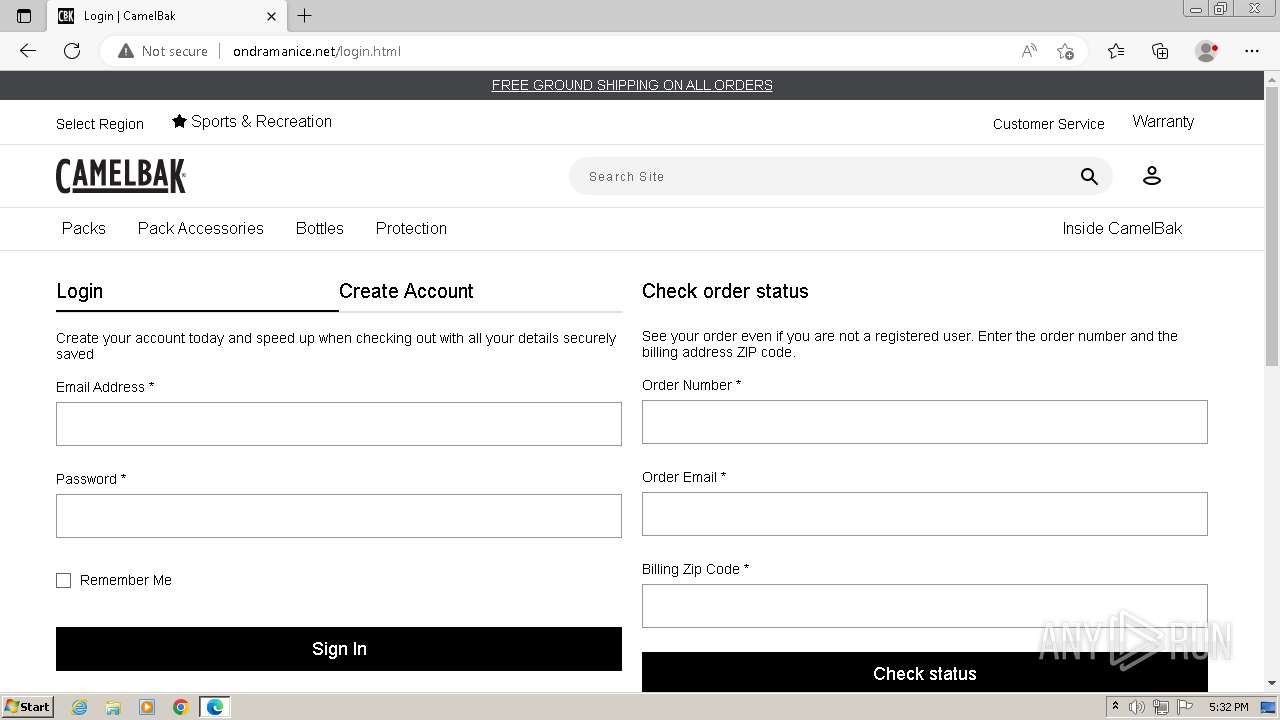
Task: Expand the Packs navigation menu
Action: (83, 228)
